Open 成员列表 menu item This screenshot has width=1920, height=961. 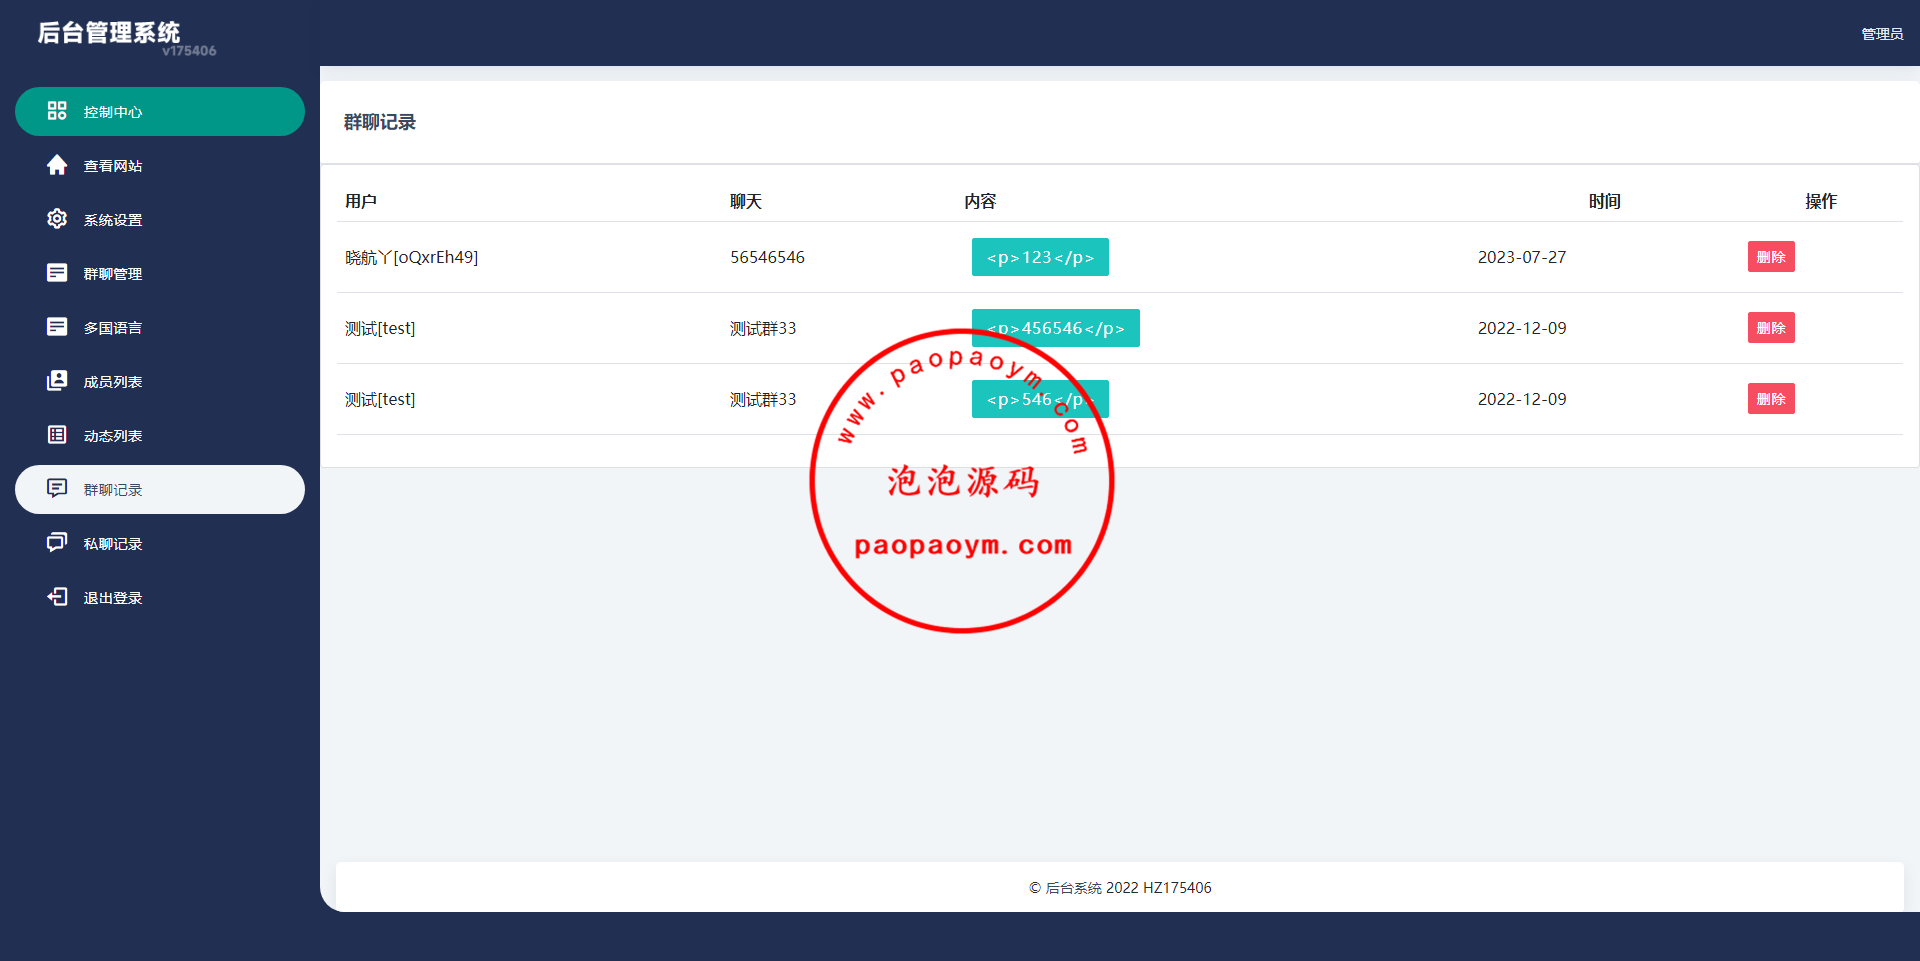pyautogui.click(x=113, y=382)
